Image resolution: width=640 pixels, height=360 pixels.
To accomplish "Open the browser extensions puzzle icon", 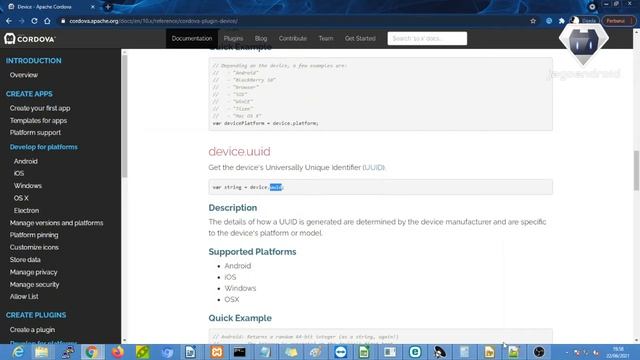I will (x=562, y=21).
